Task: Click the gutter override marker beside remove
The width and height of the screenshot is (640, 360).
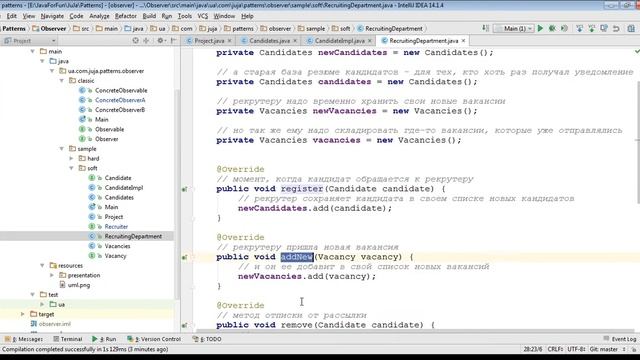Action: point(184,325)
